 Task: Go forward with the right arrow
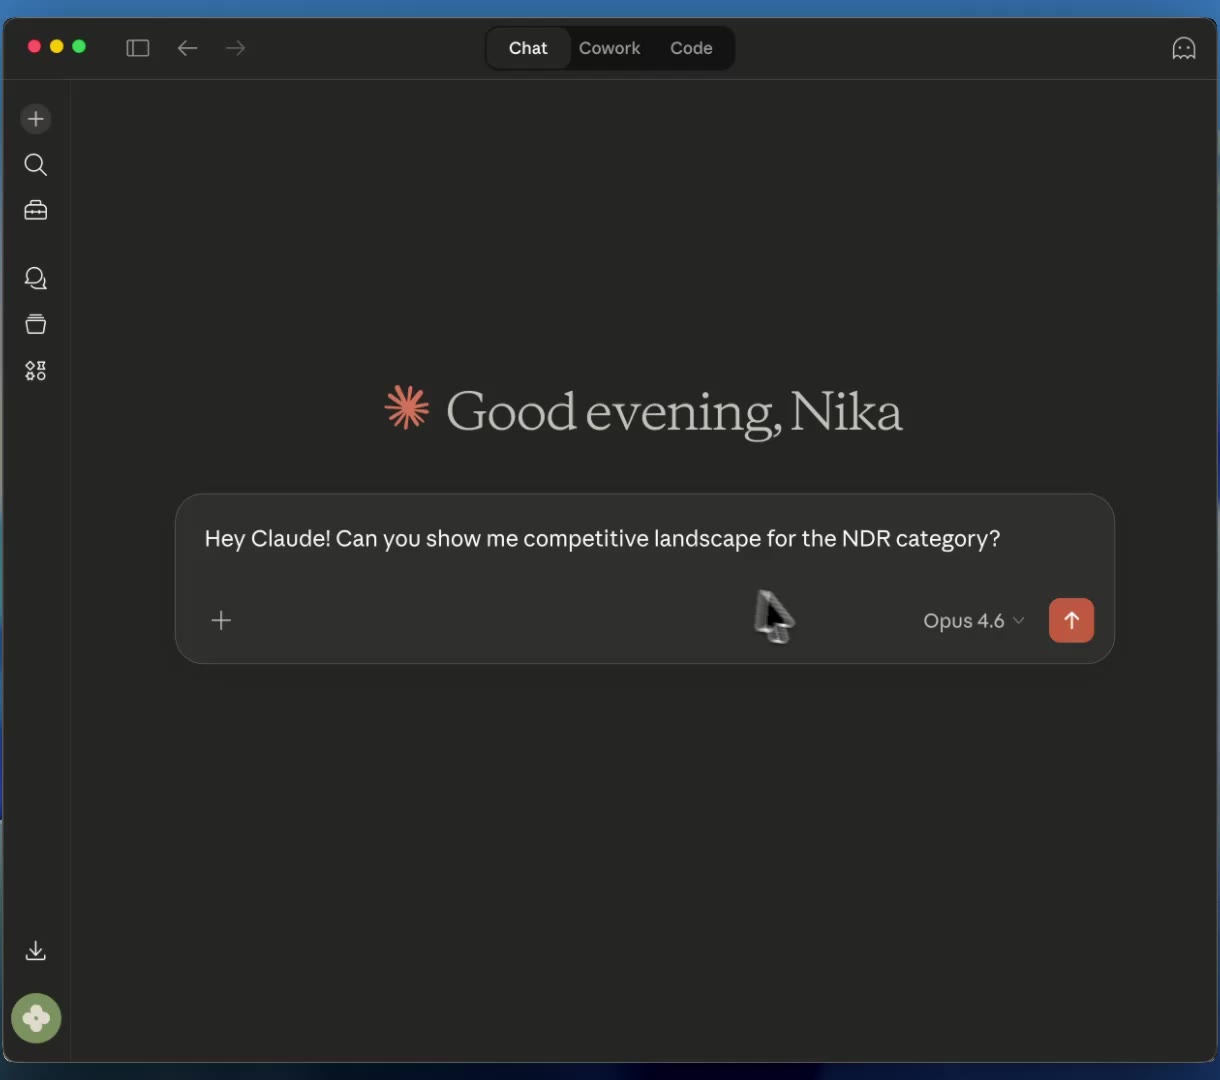pos(236,48)
